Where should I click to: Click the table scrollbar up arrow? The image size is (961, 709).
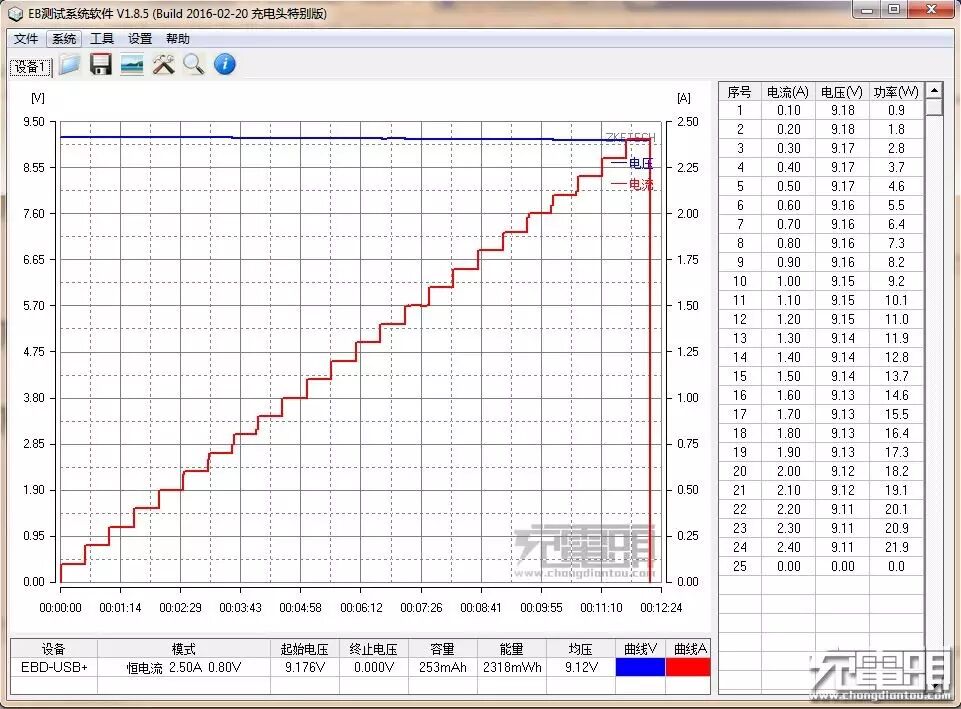[x=933, y=91]
